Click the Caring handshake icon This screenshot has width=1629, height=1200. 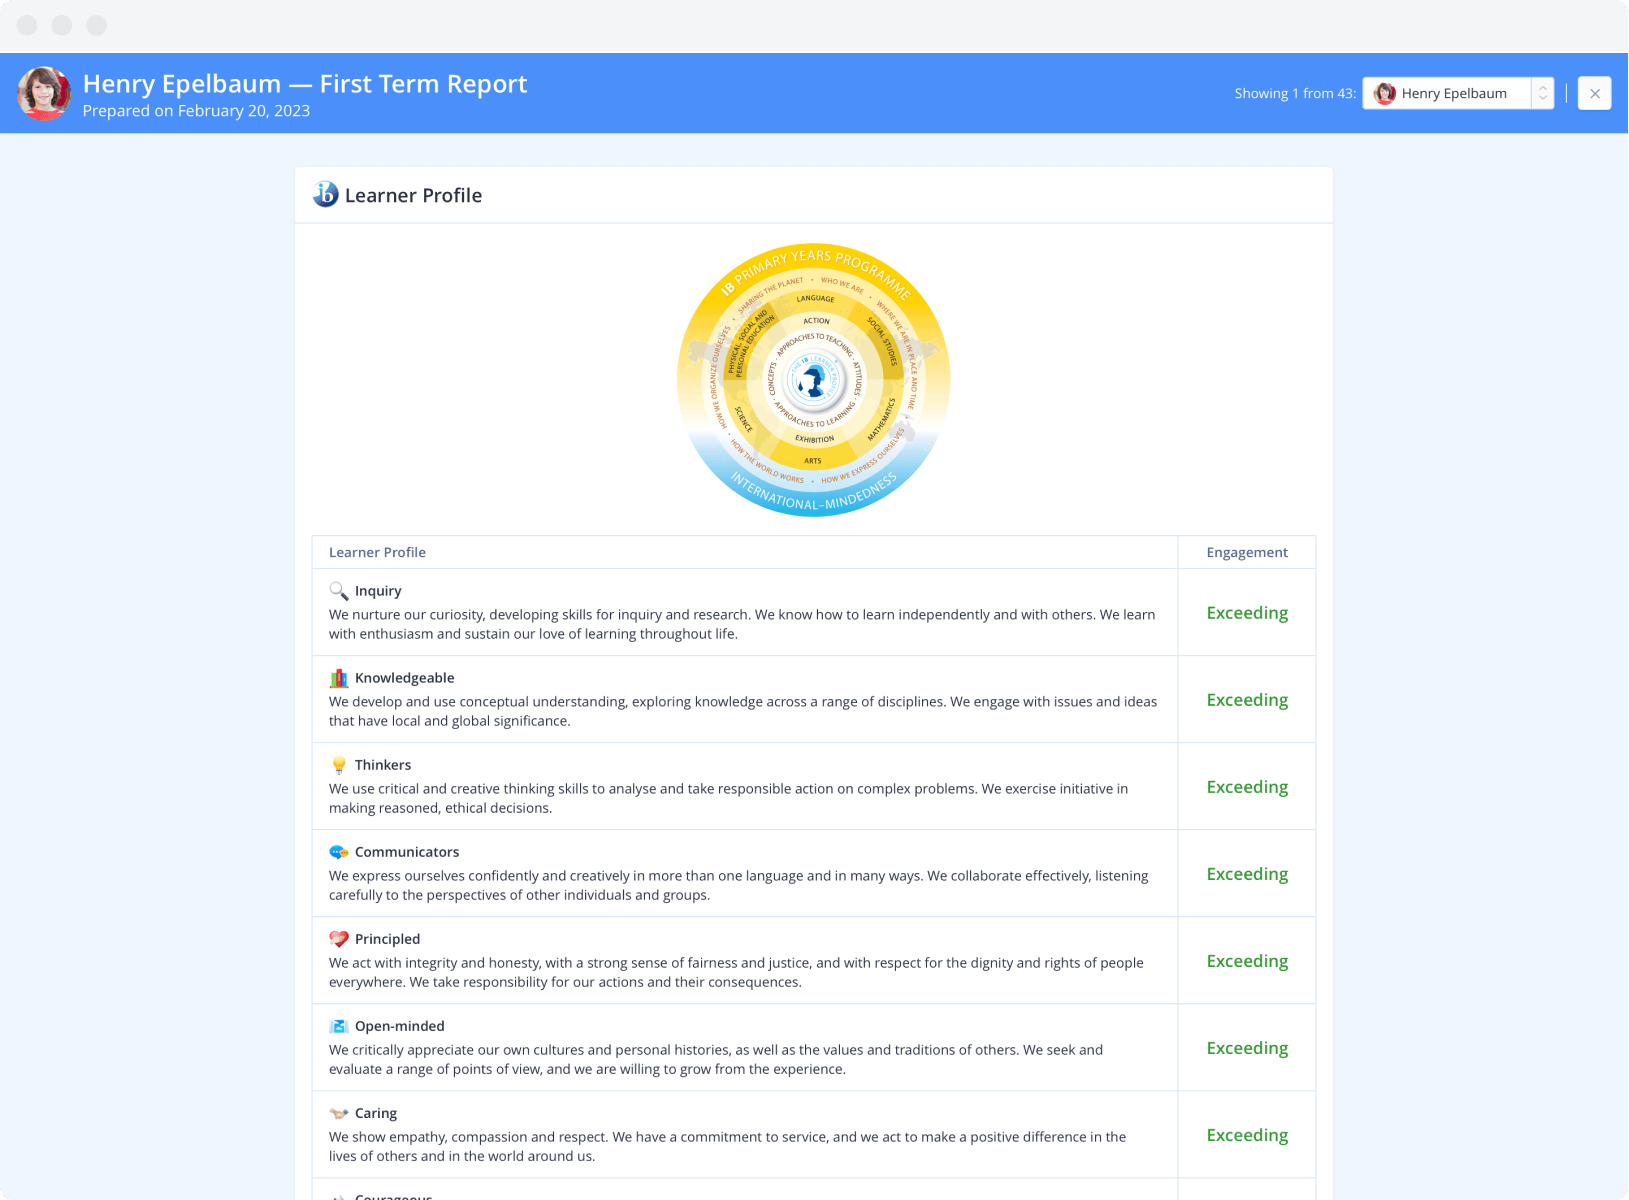point(339,1113)
